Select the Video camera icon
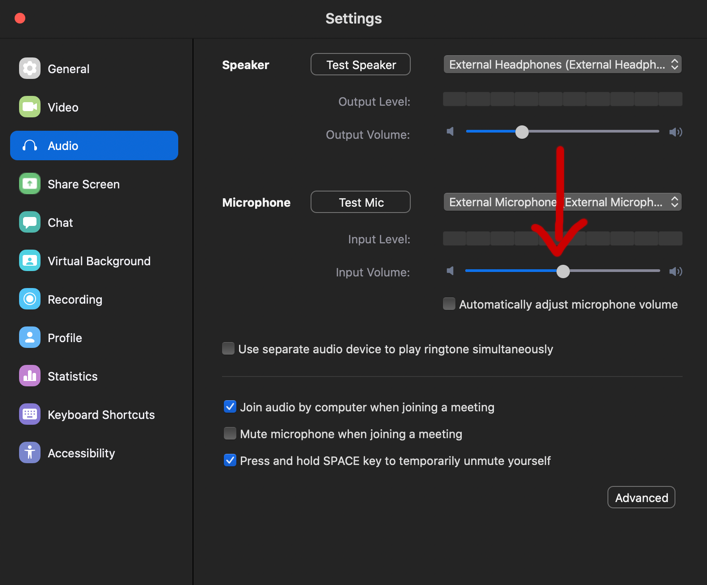The width and height of the screenshot is (707, 585). coord(30,107)
